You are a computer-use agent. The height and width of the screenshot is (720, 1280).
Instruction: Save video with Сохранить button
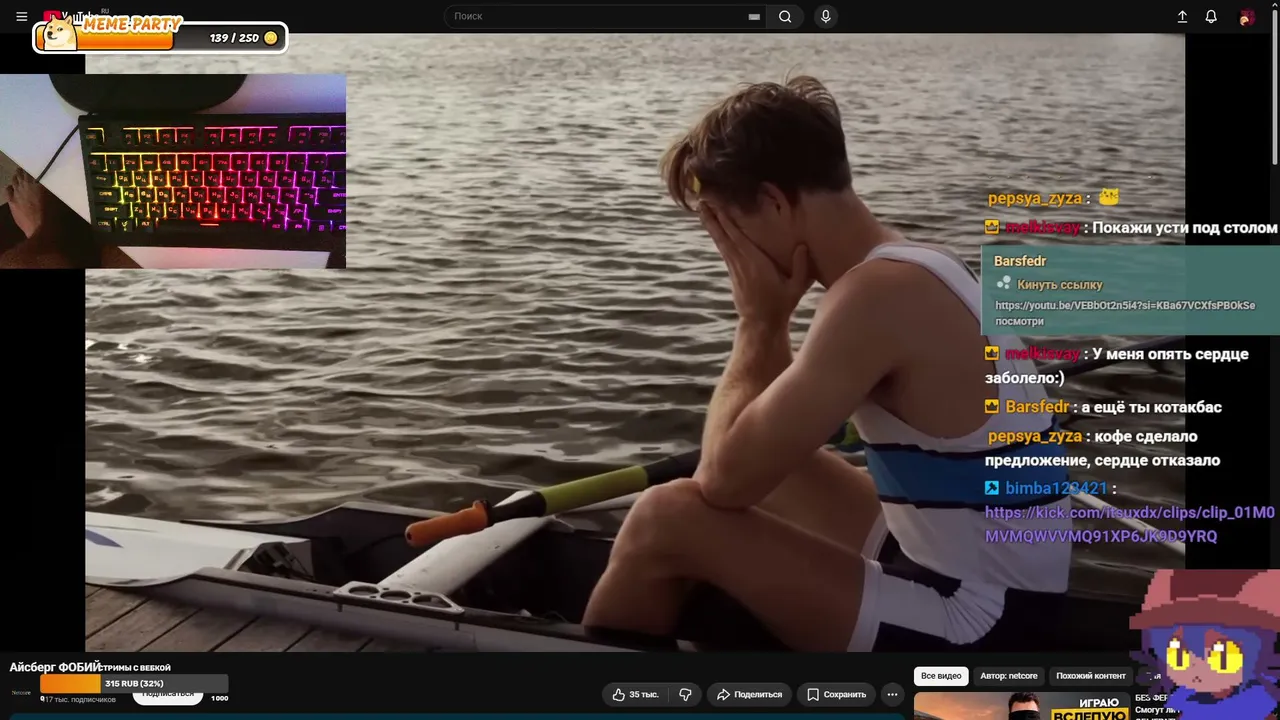[837, 694]
